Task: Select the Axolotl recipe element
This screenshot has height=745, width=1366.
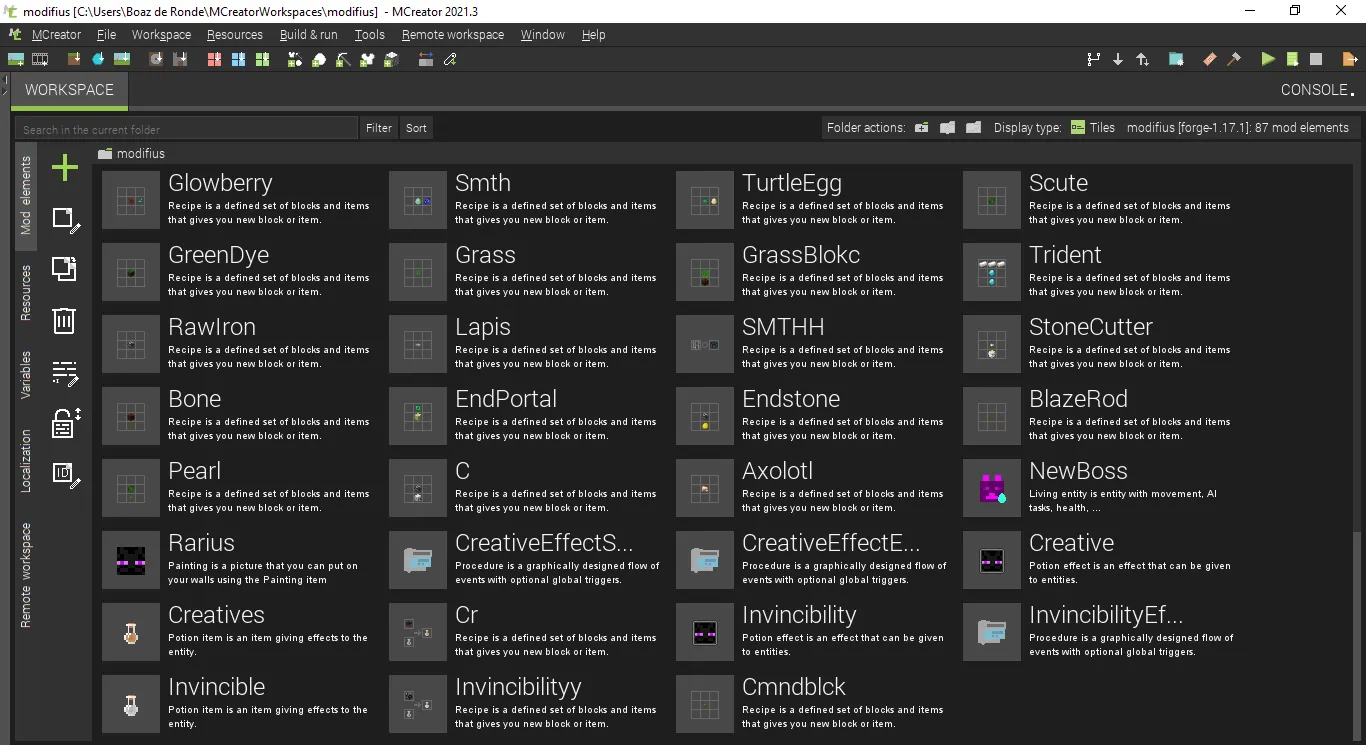Action: click(814, 487)
